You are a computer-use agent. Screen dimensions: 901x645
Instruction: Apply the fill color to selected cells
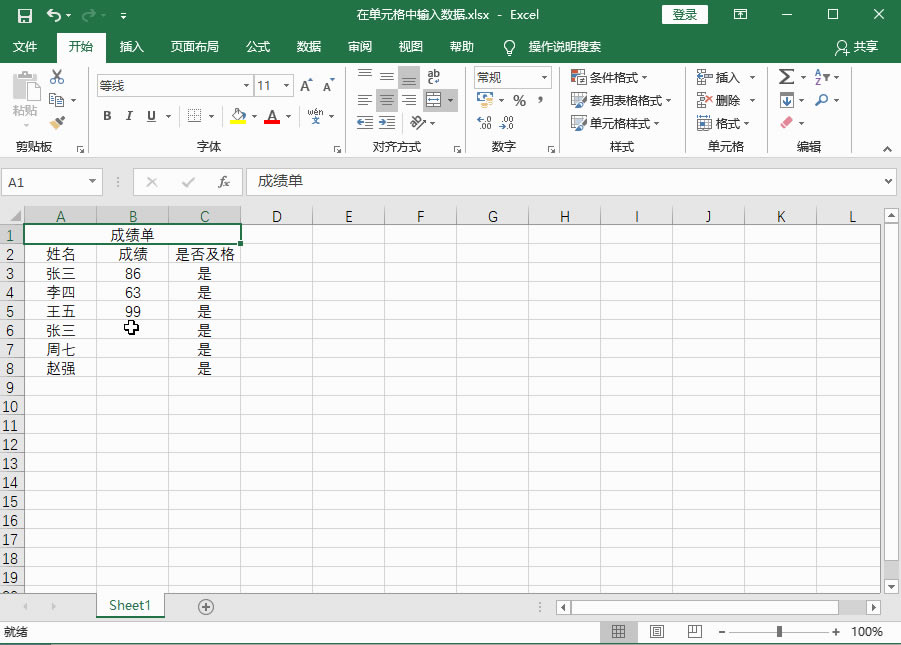coord(240,117)
